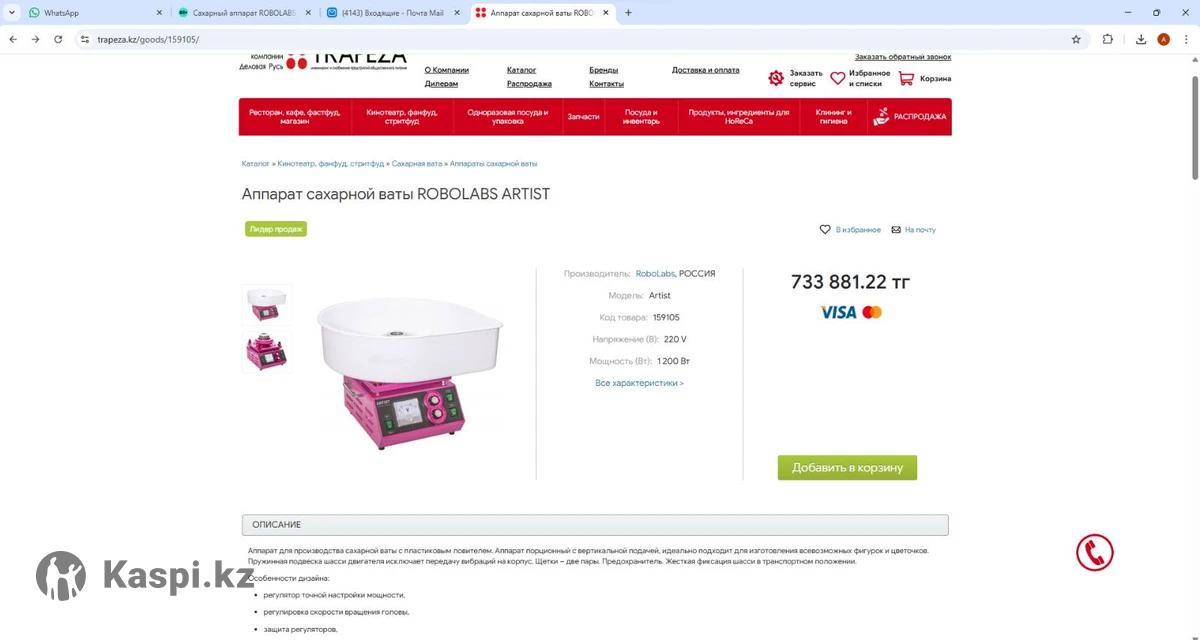
Task: Open the Chrome three-dot menu
Action: (1186, 39)
